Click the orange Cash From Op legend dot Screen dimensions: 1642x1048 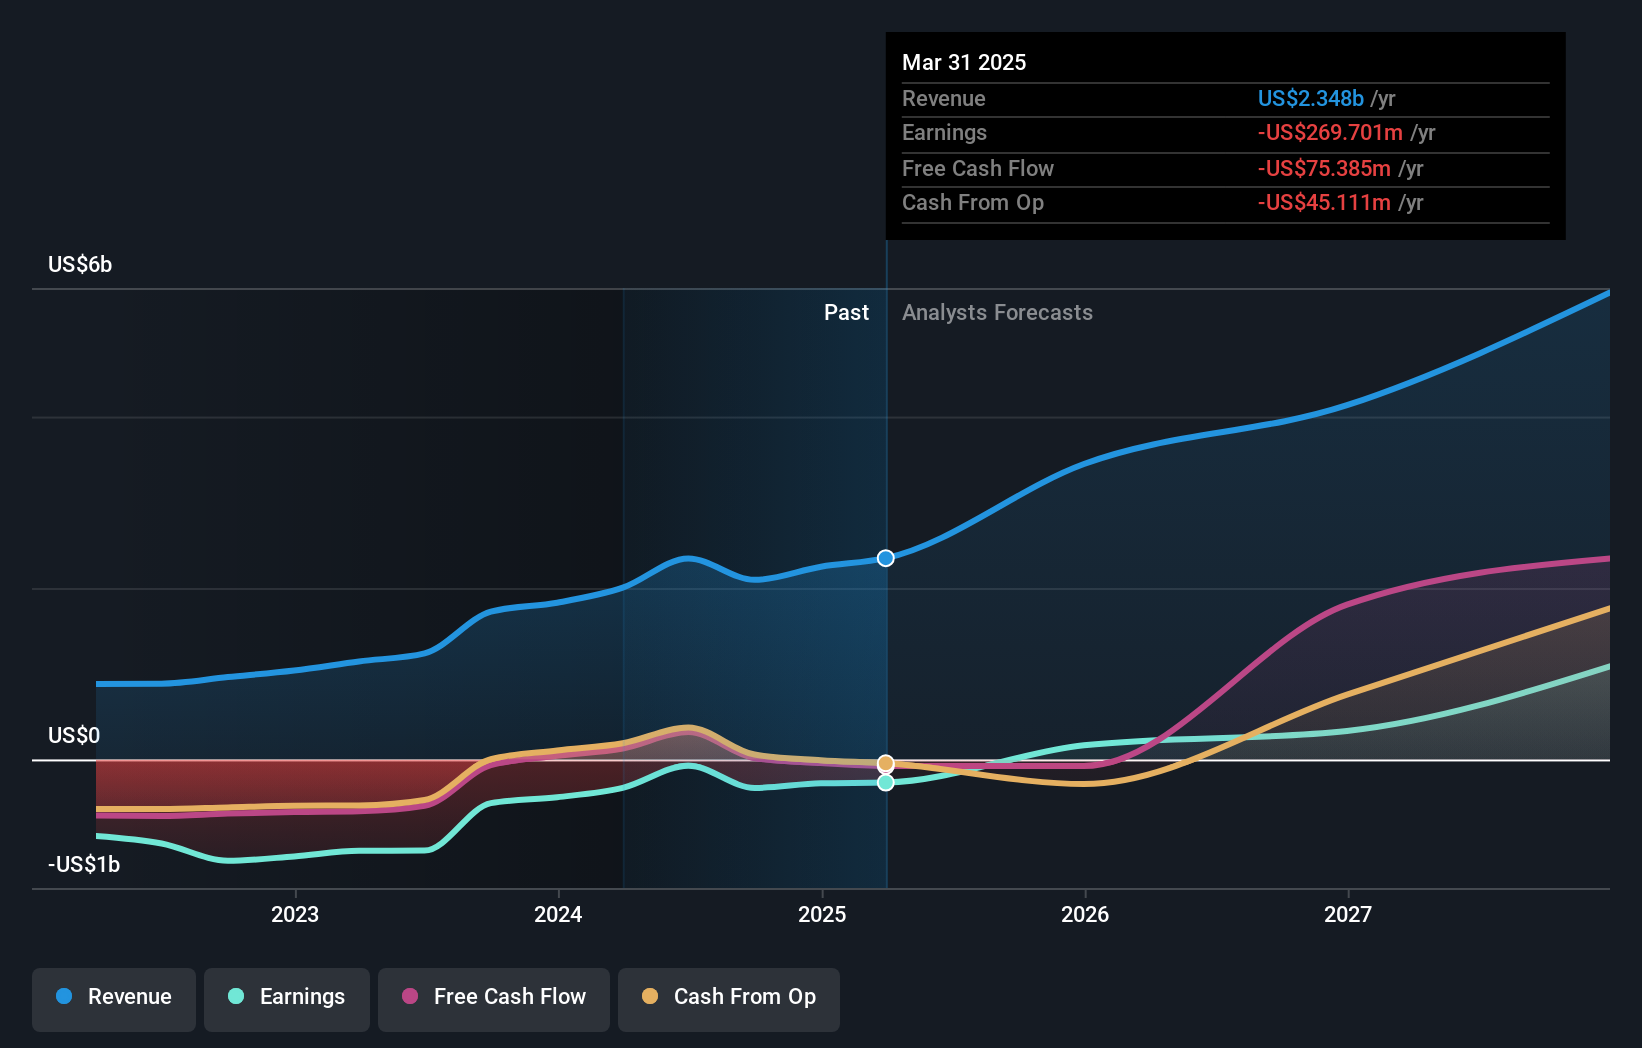coord(650,997)
